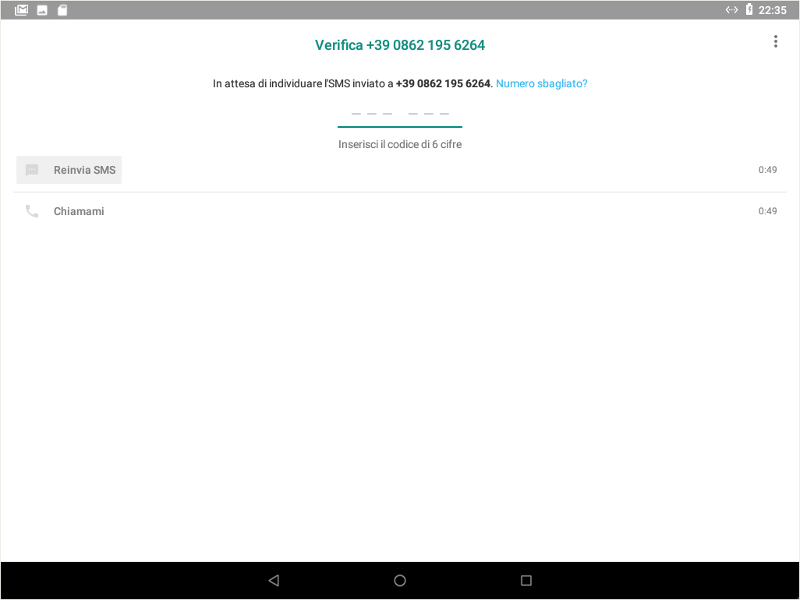The image size is (800, 600).
Task: Tap the 6-digit code entry field
Action: click(x=400, y=113)
